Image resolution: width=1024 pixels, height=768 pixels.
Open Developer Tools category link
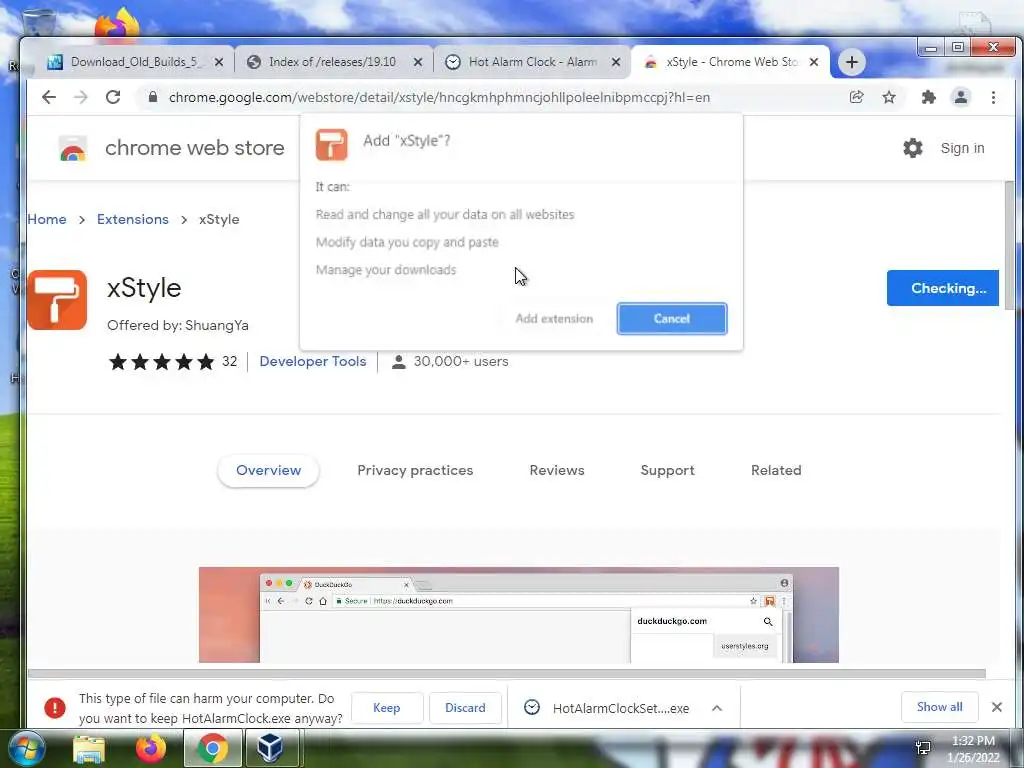[x=313, y=361]
